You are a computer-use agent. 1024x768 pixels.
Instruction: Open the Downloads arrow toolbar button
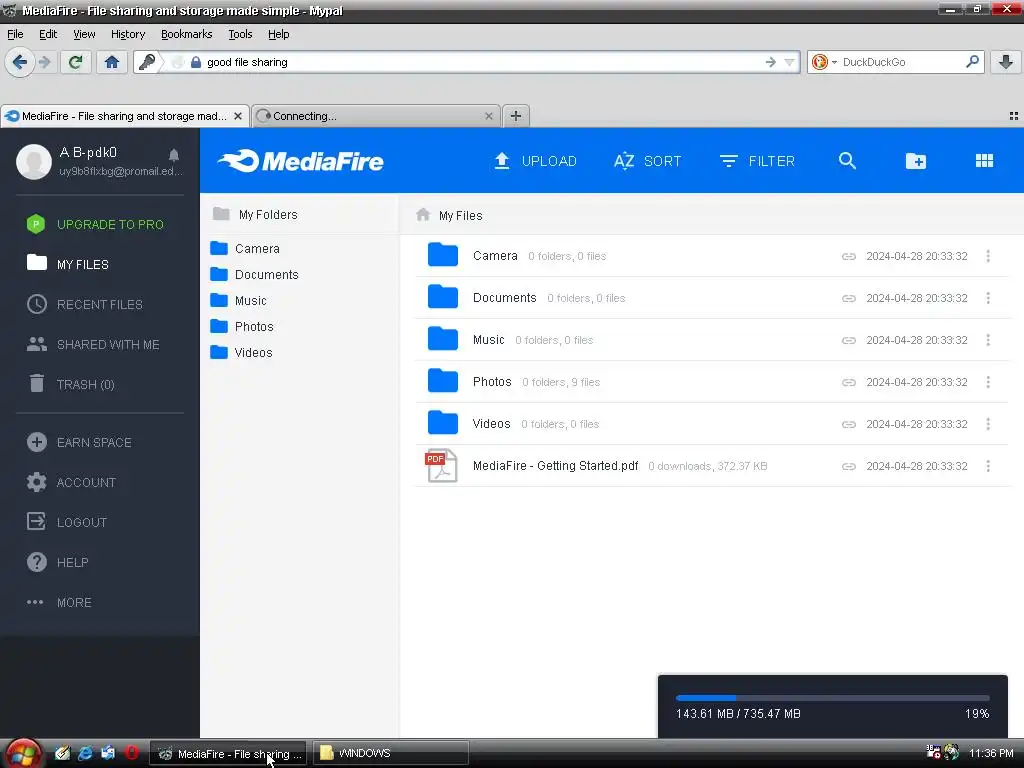point(1006,62)
